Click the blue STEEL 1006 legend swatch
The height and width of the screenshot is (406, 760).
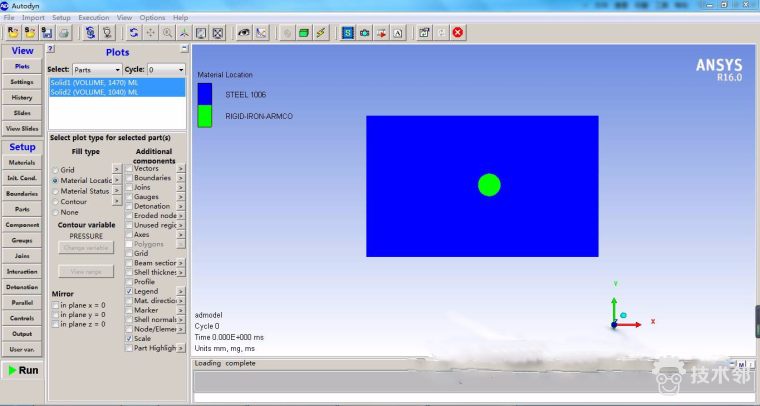[204, 93]
